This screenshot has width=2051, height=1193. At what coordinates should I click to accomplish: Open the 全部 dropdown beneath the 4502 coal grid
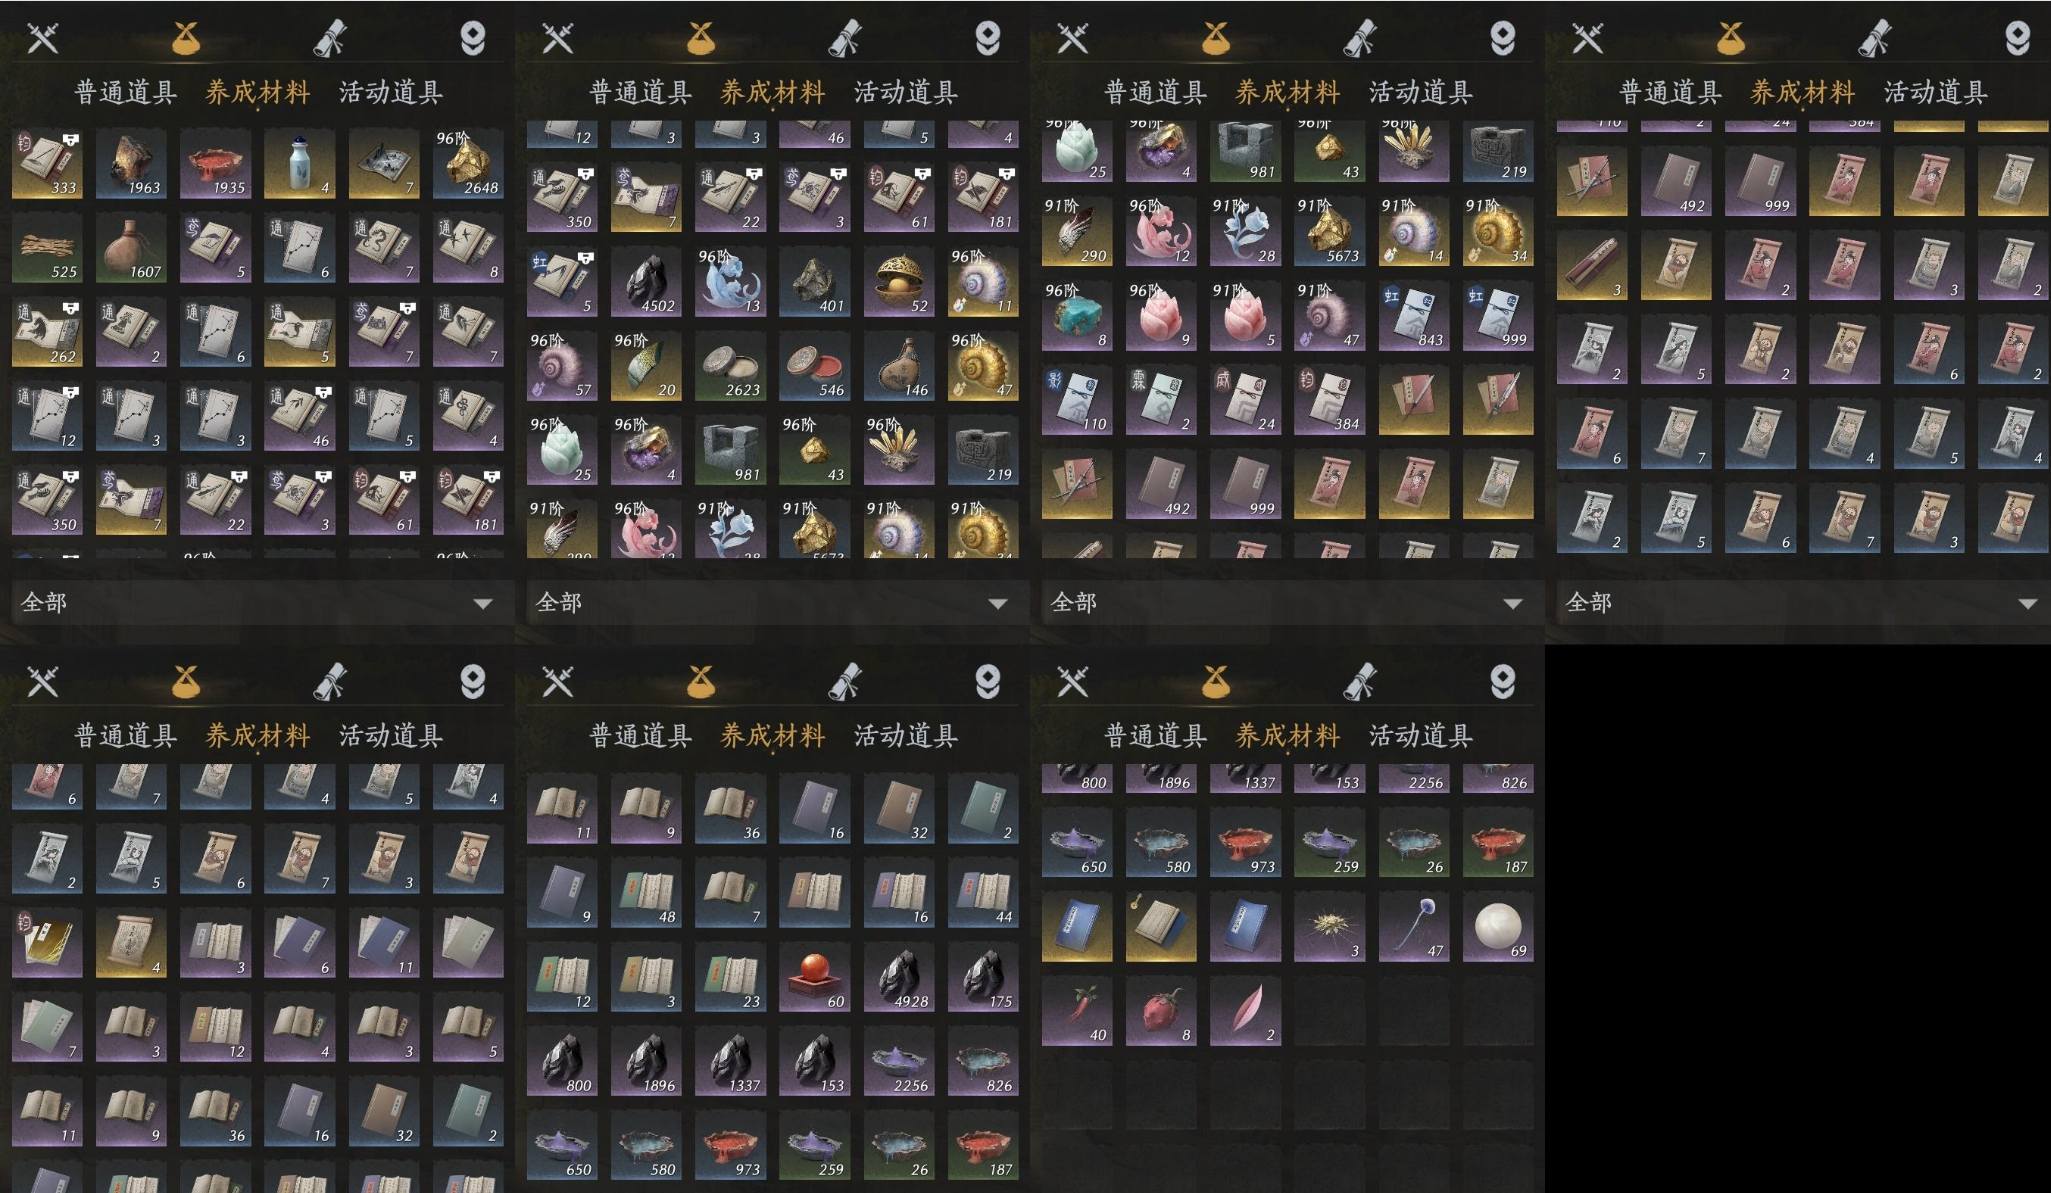click(x=772, y=603)
